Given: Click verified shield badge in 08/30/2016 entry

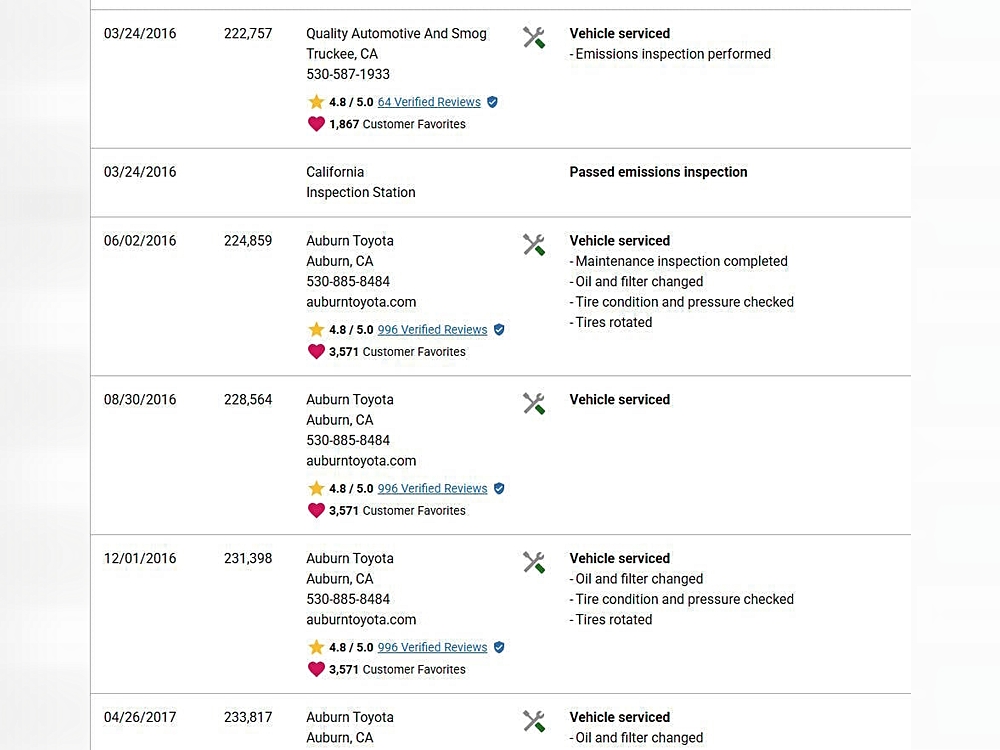Looking at the screenshot, I should tap(499, 489).
